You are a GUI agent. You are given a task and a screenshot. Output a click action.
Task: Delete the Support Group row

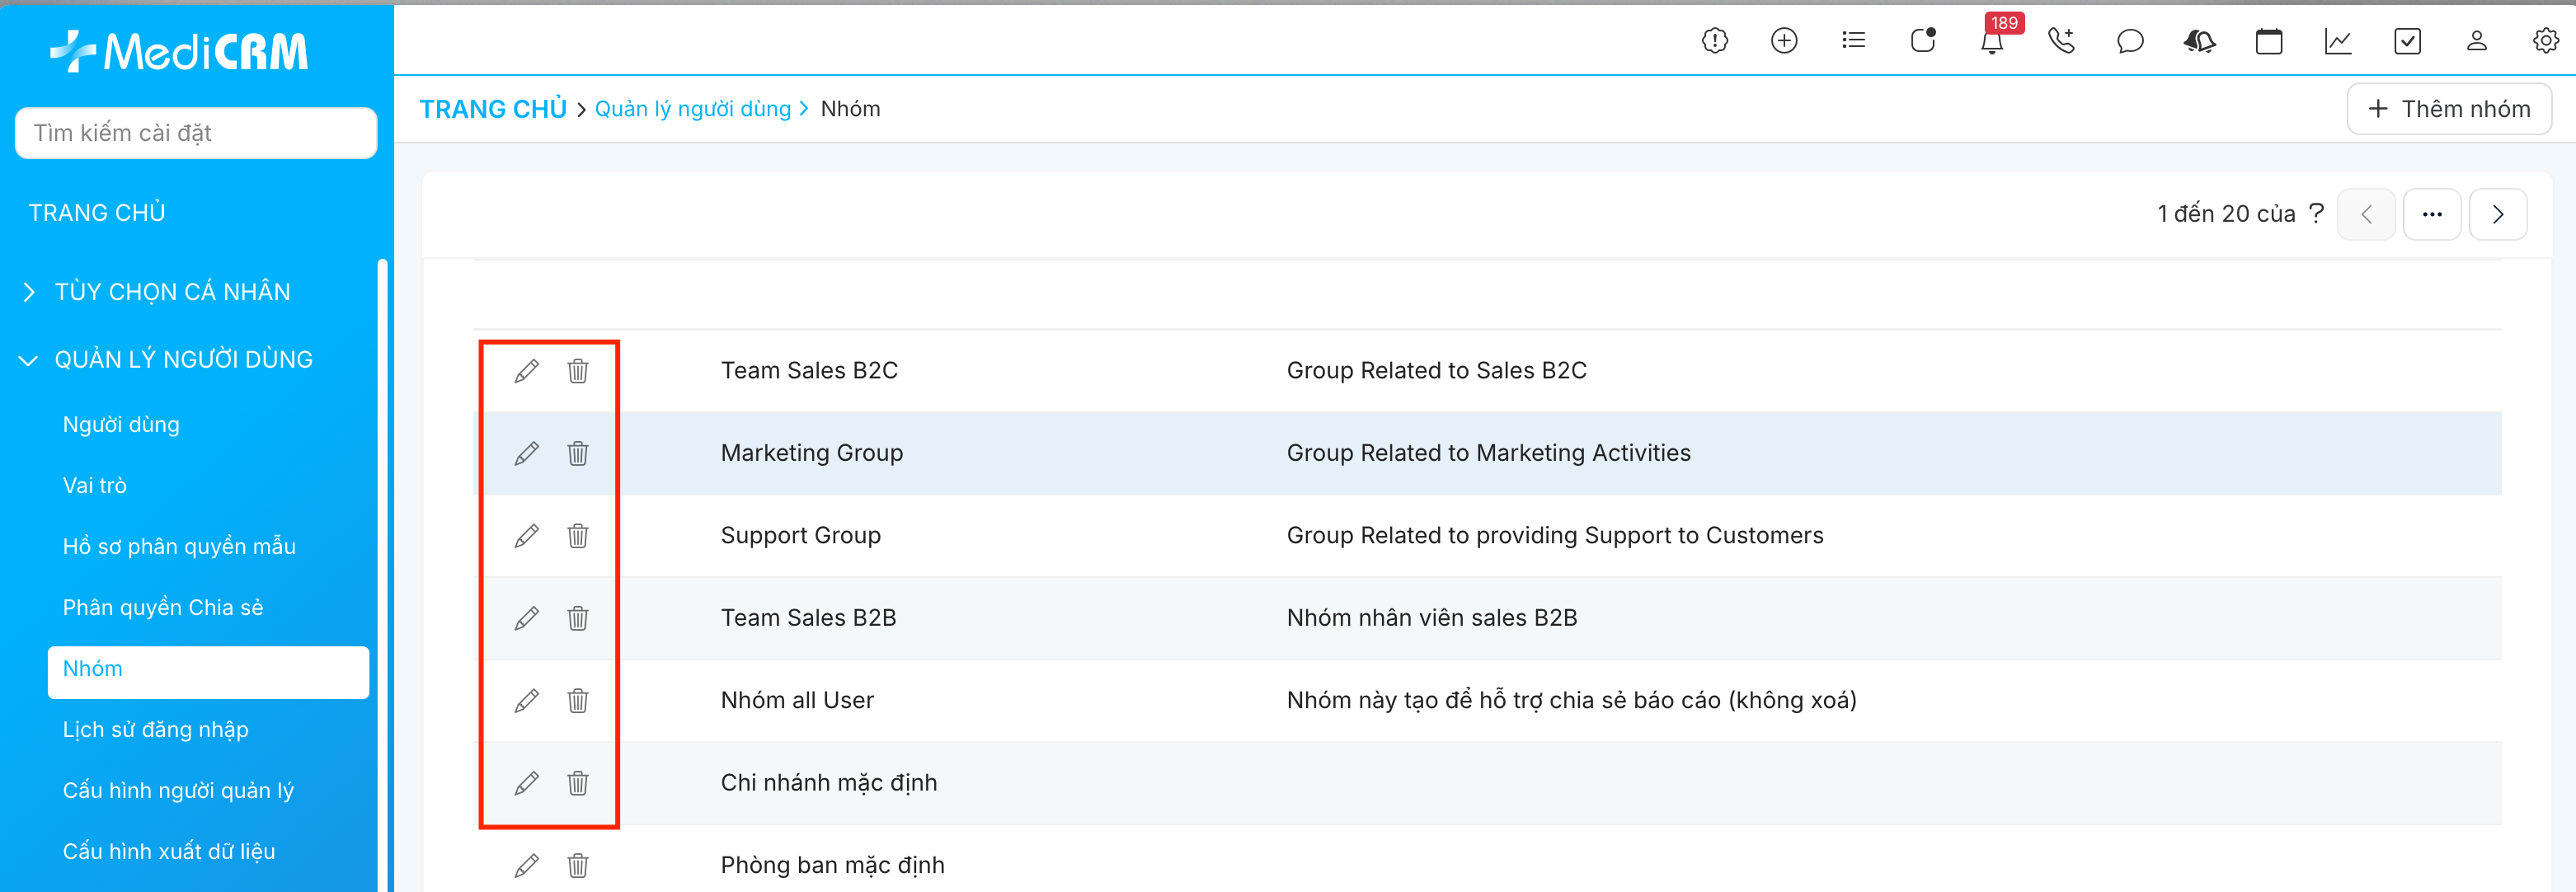pos(578,536)
